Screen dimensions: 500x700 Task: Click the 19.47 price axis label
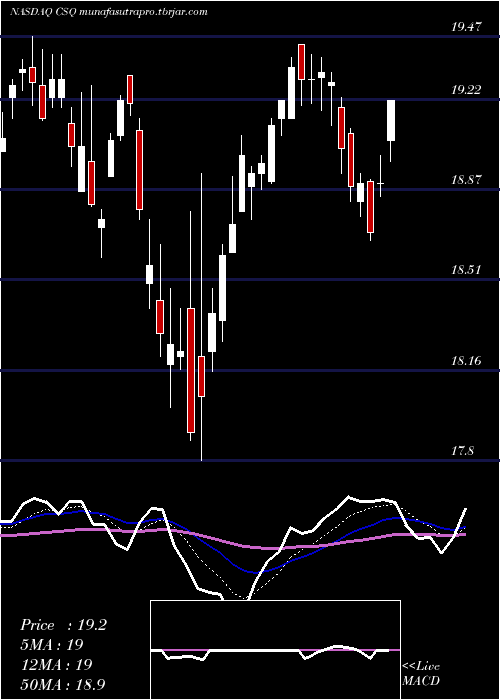coord(466,27)
